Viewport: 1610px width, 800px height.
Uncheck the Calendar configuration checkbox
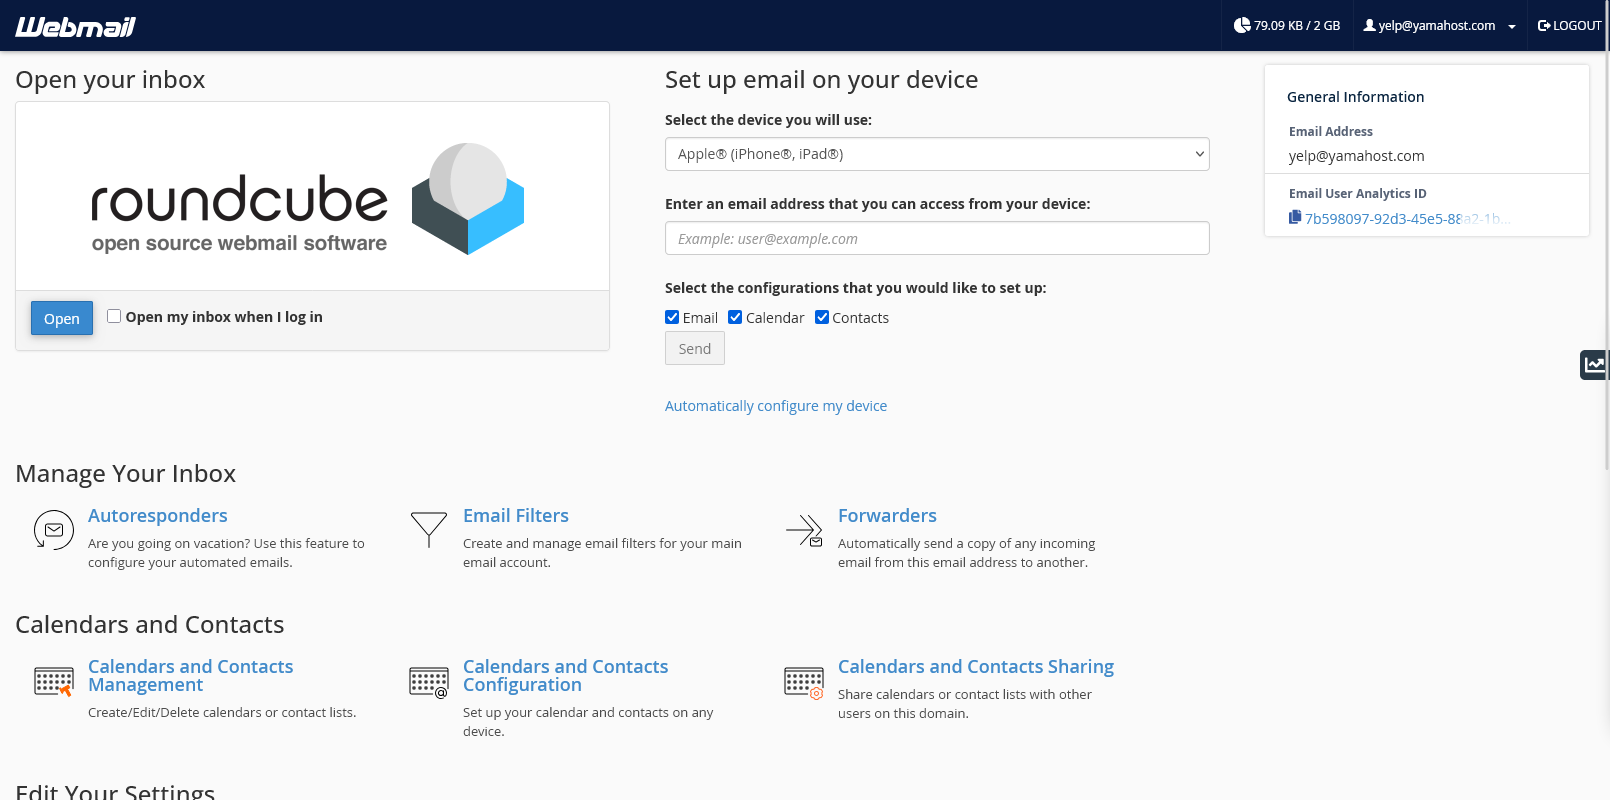click(735, 317)
